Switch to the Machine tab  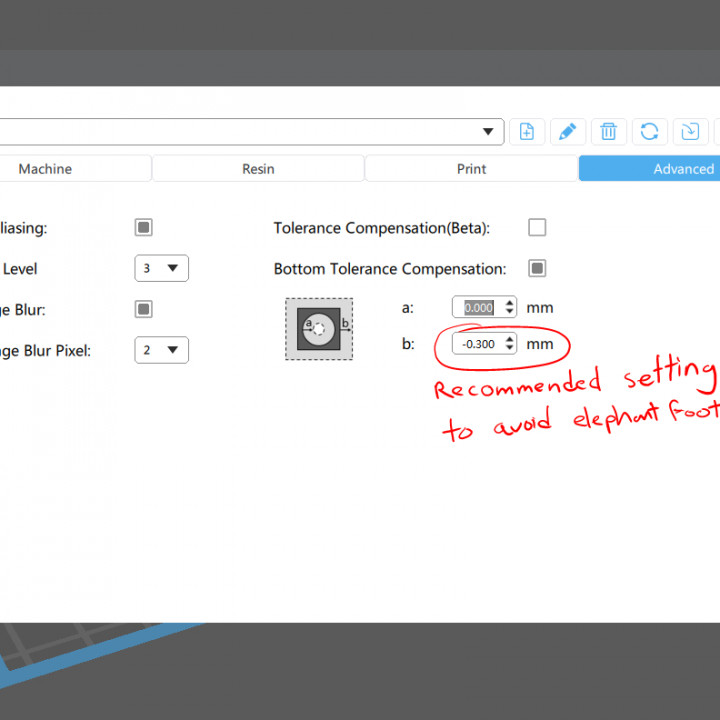(45, 169)
